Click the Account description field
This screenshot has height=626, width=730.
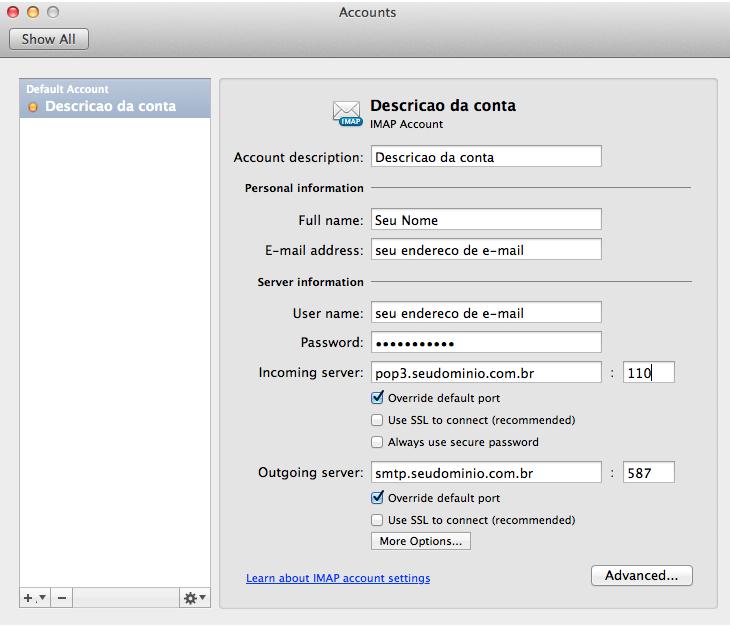[x=486, y=157]
